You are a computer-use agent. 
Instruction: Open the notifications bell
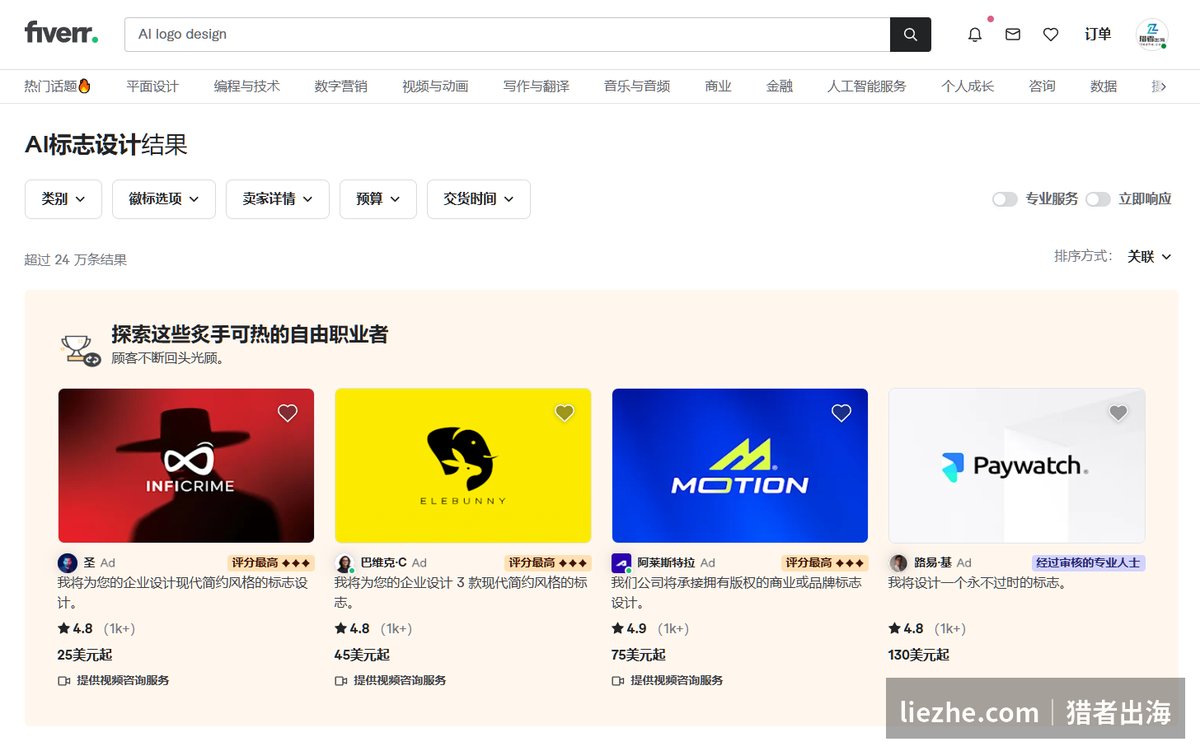[975, 34]
